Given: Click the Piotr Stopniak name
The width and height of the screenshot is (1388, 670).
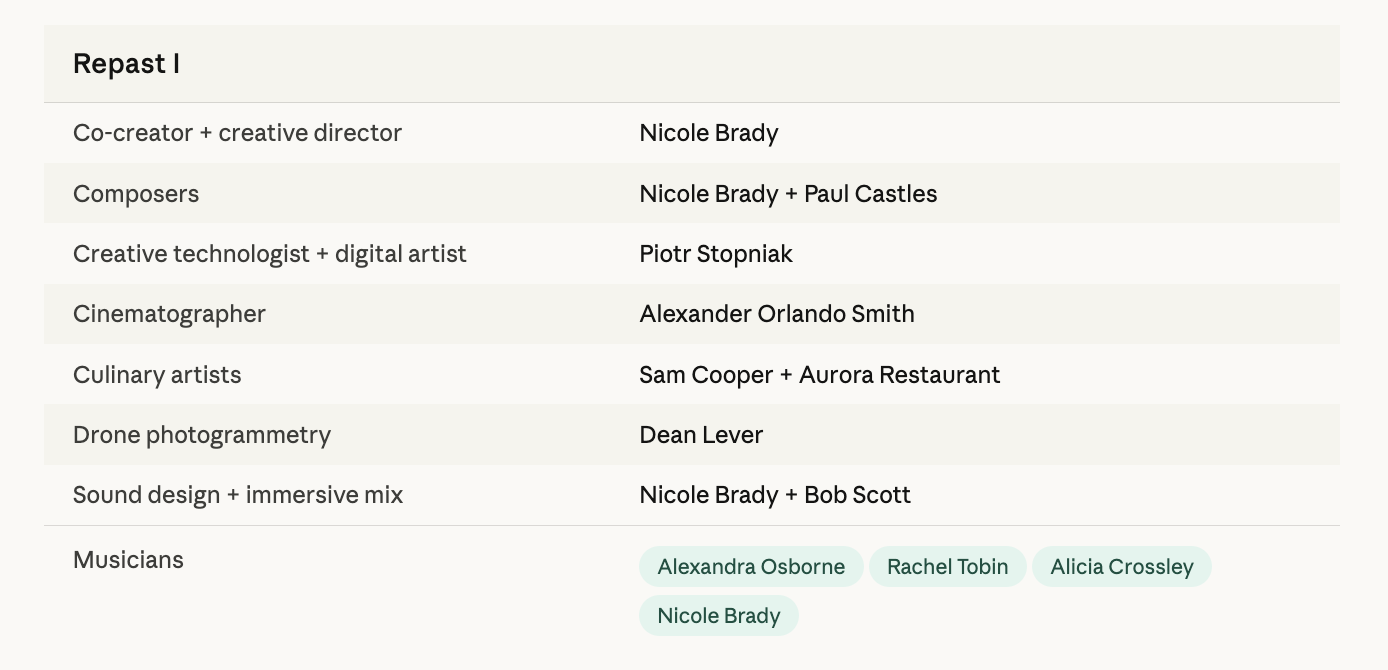Looking at the screenshot, I should 716,254.
